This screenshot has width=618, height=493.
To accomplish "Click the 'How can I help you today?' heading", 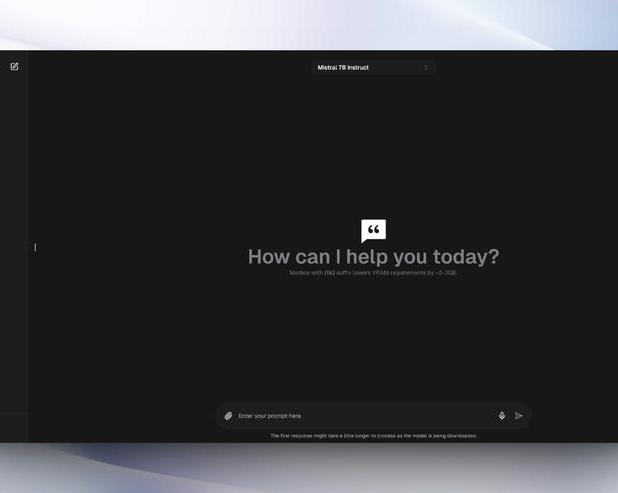I will point(373,257).
